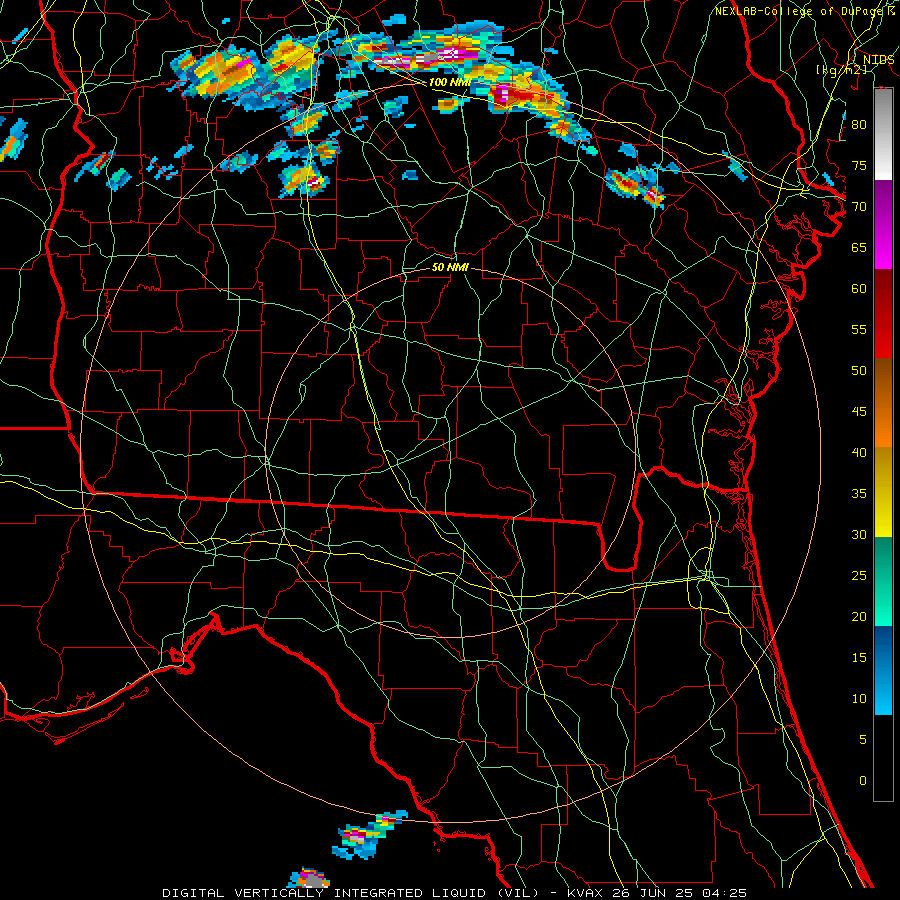The height and width of the screenshot is (900, 900).
Task: Click the 26 JUN 25 date text
Action: pyautogui.click(x=652, y=893)
